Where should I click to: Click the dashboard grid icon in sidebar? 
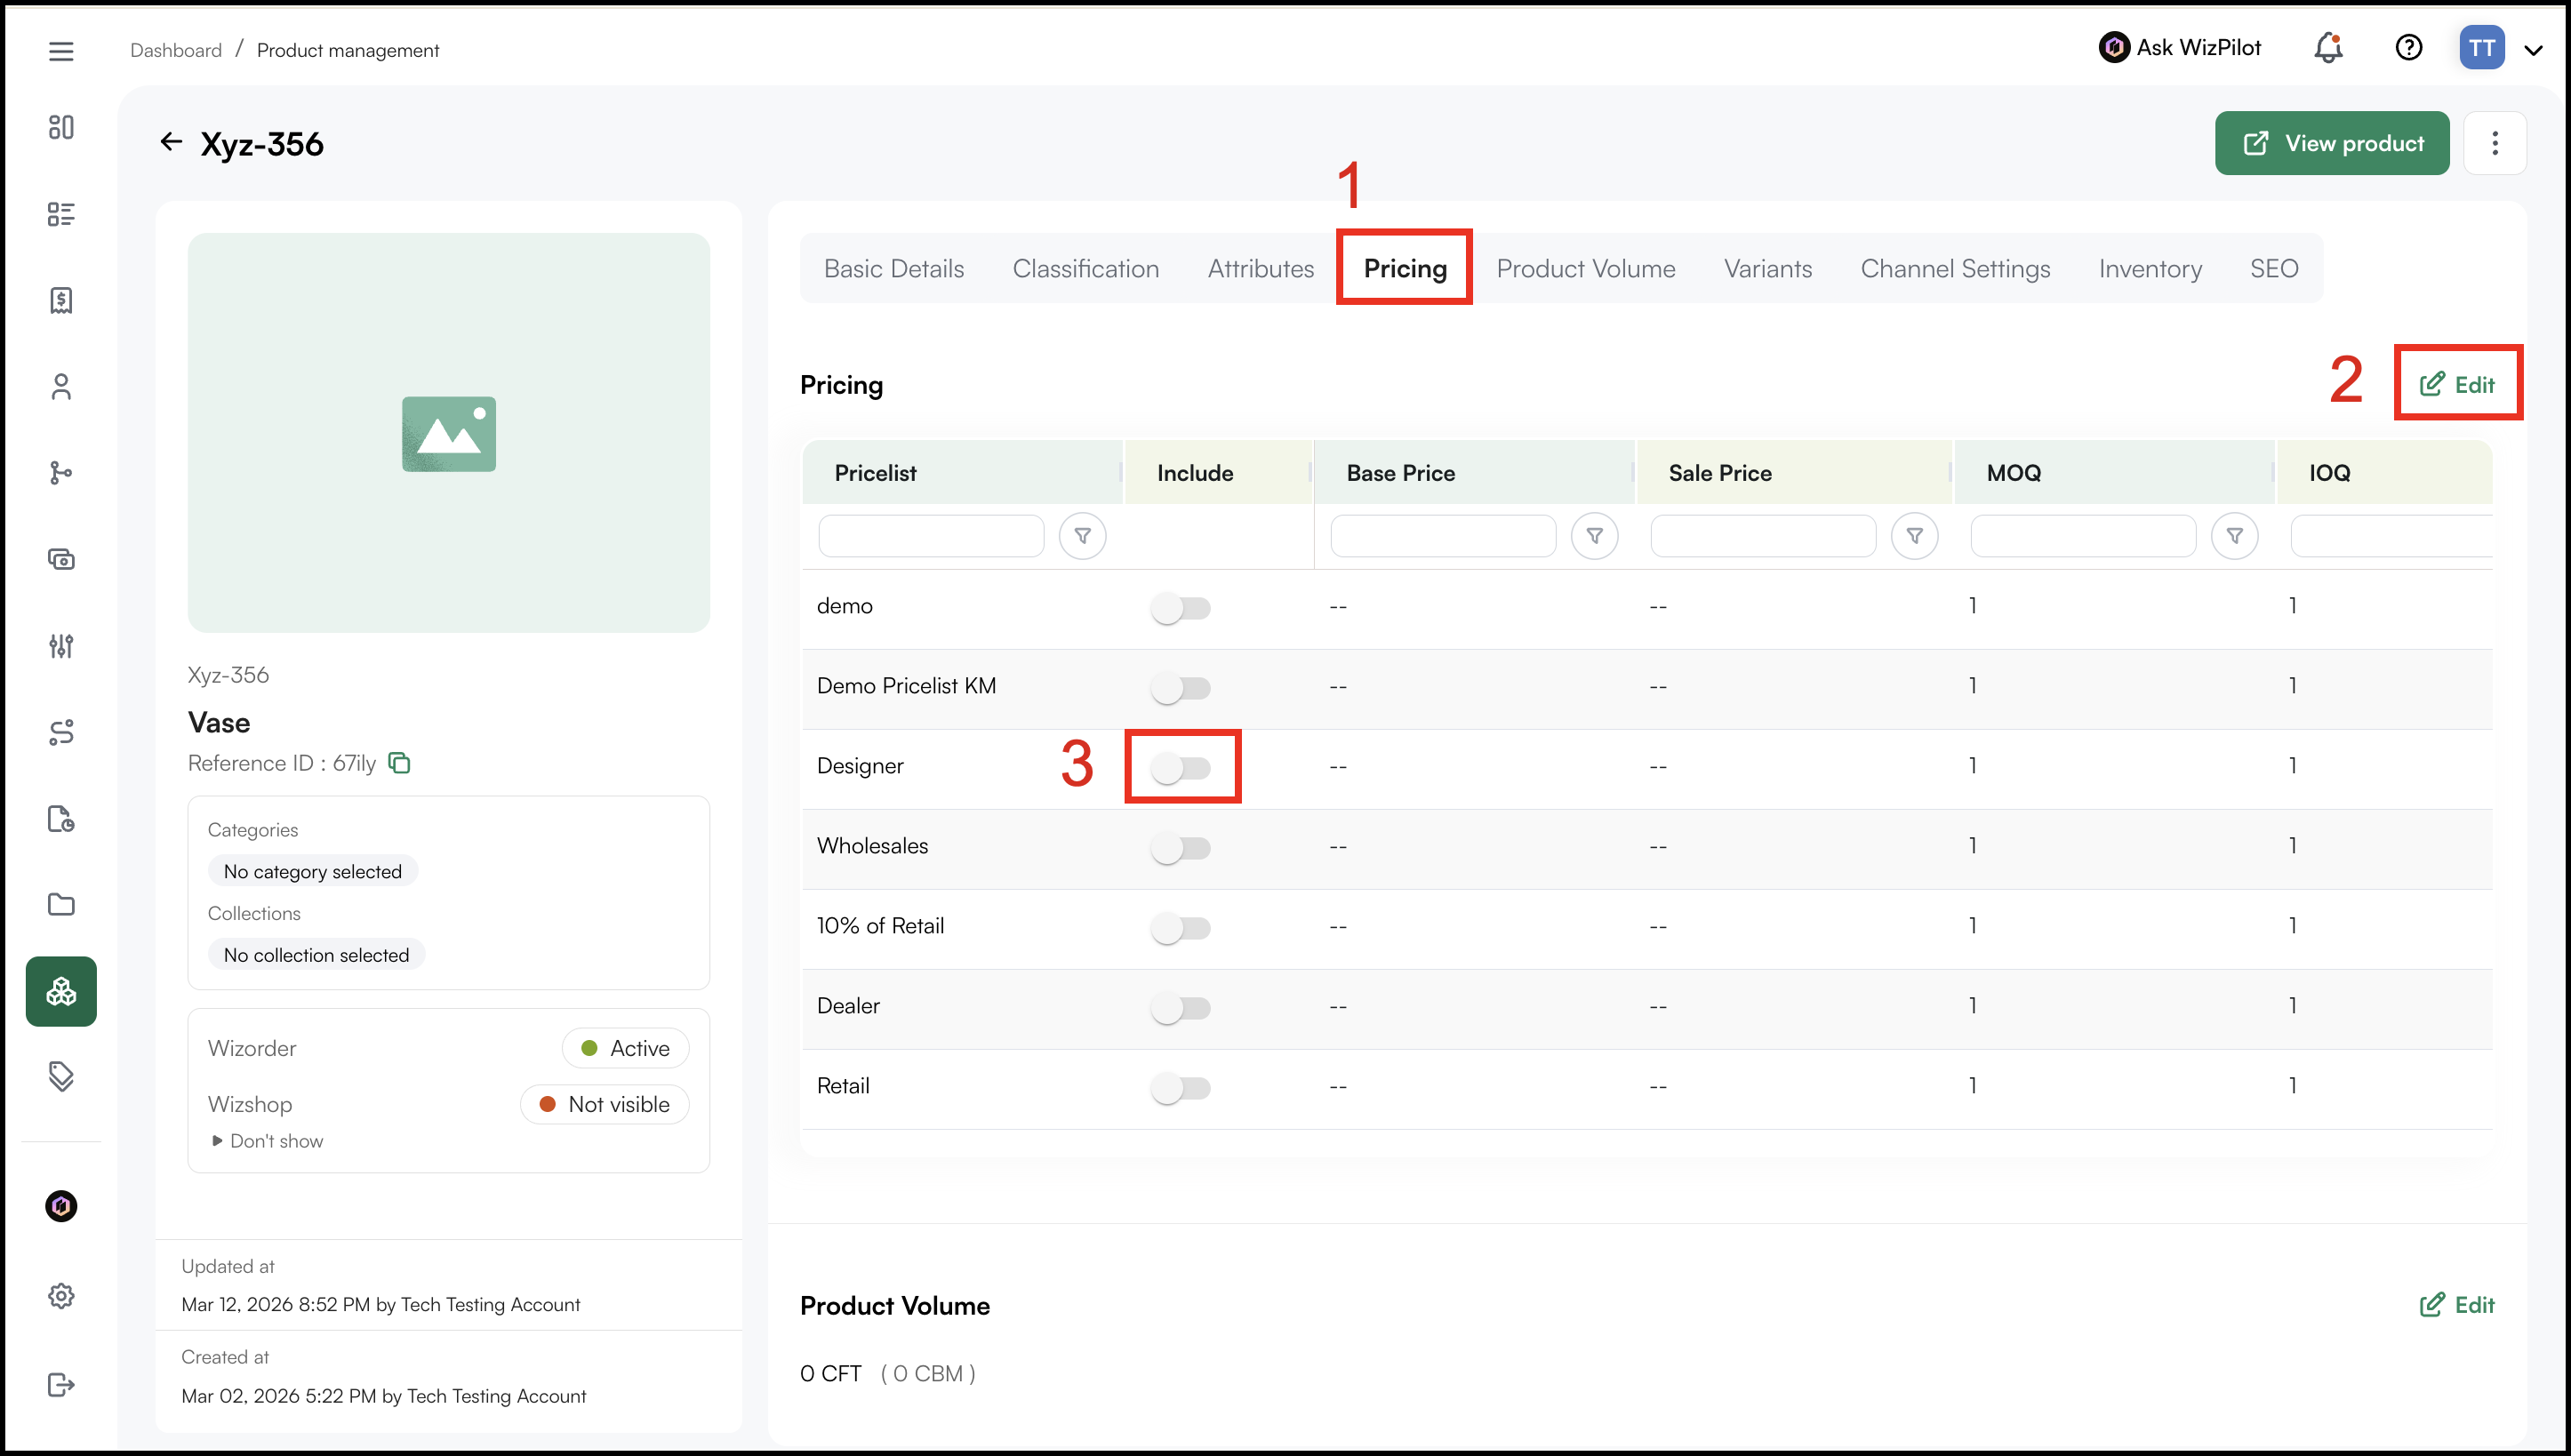click(61, 127)
